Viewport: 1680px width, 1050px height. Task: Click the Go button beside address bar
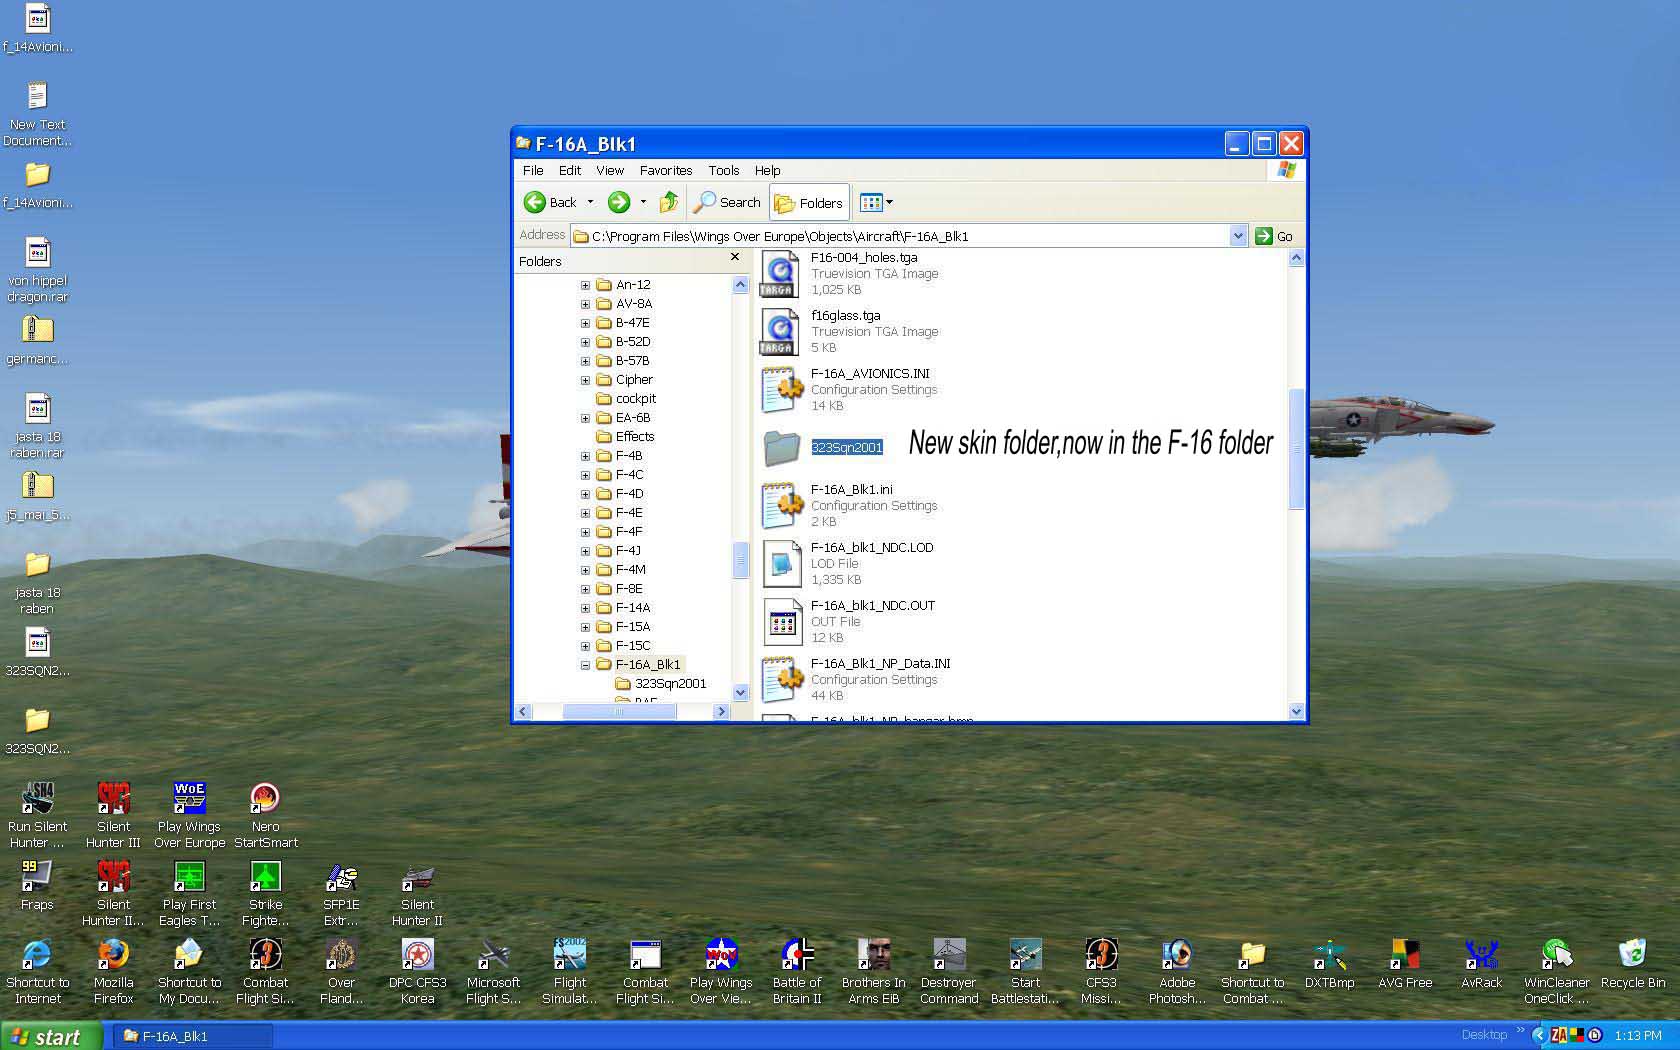tap(1274, 236)
